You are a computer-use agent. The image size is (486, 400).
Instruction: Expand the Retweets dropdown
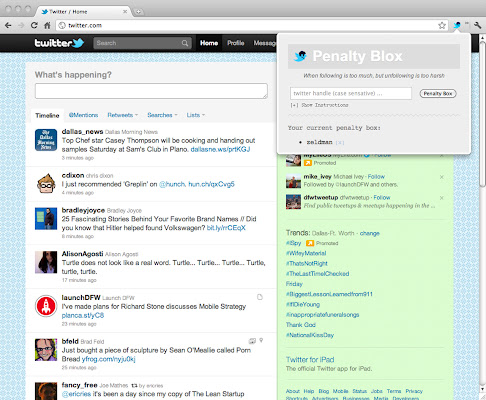[122, 115]
